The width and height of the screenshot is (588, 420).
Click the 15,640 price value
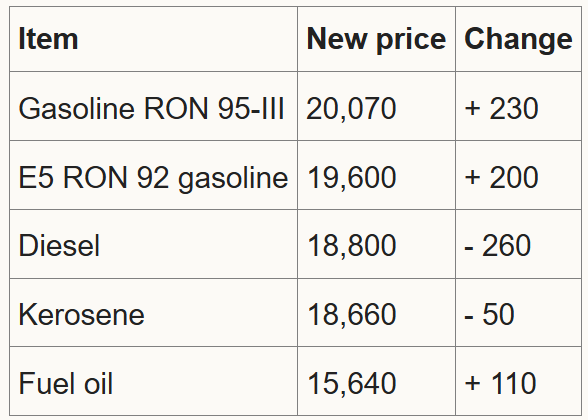pyautogui.click(x=351, y=384)
